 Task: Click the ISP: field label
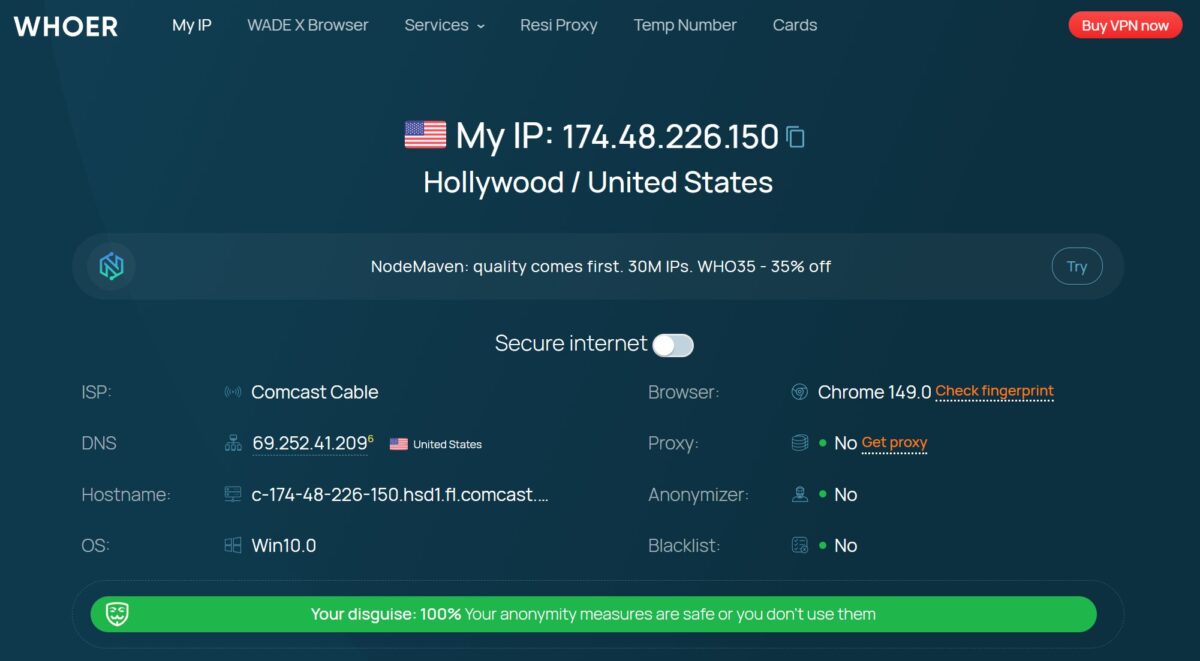coord(96,392)
